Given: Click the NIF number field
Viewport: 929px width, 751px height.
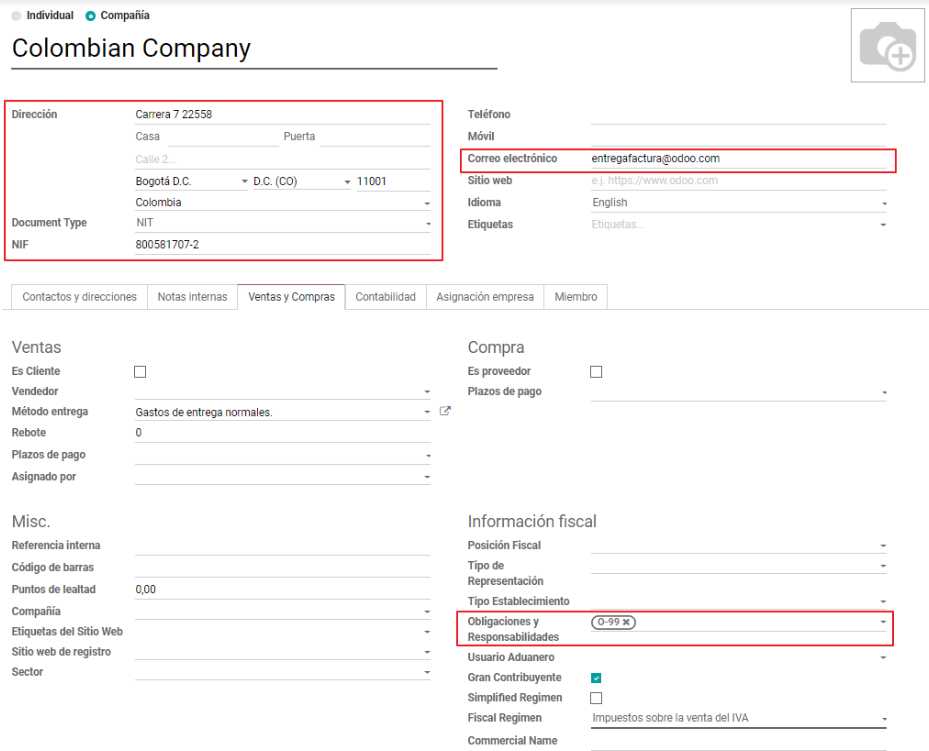Looking at the screenshot, I should pos(283,245).
